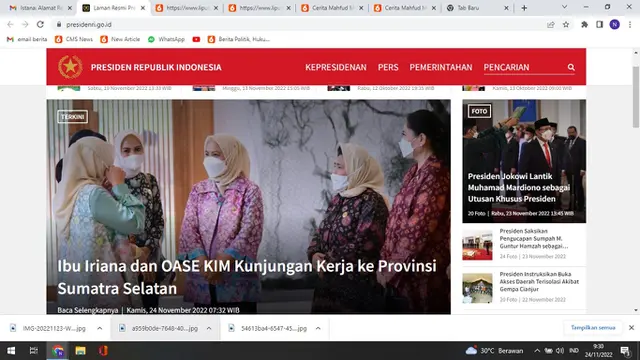This screenshot has width=640, height=360.
Task: Open Chrome from the taskbar
Action: [58, 351]
